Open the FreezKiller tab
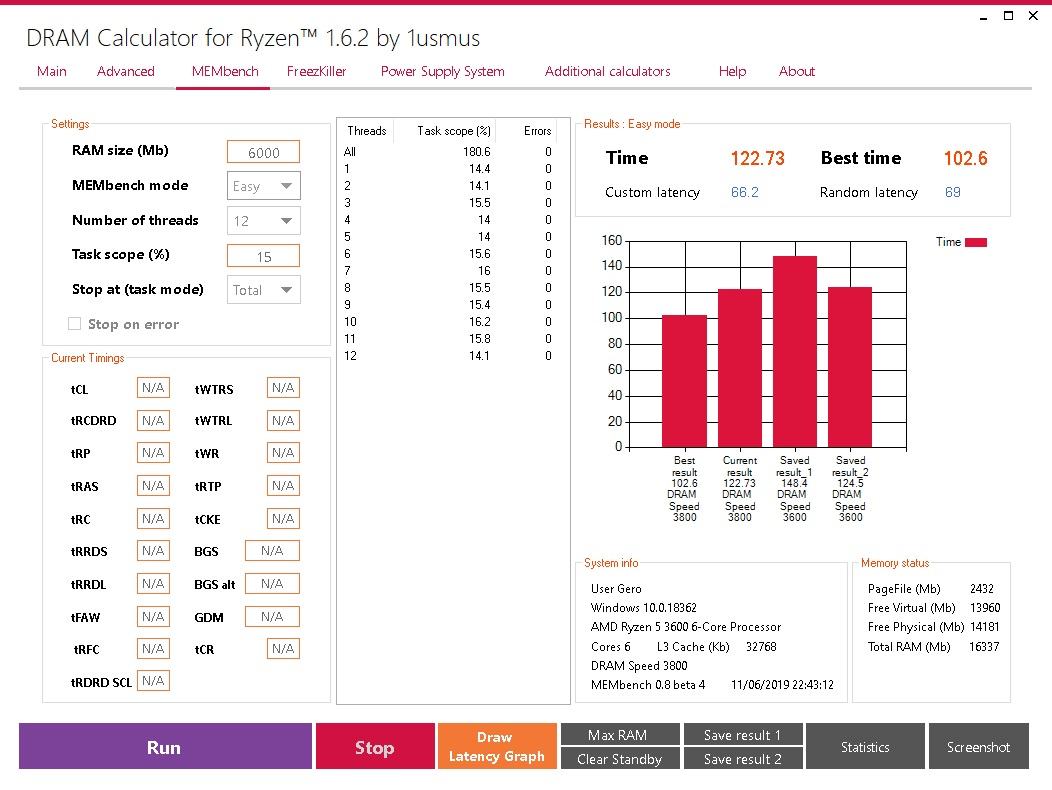 316,71
